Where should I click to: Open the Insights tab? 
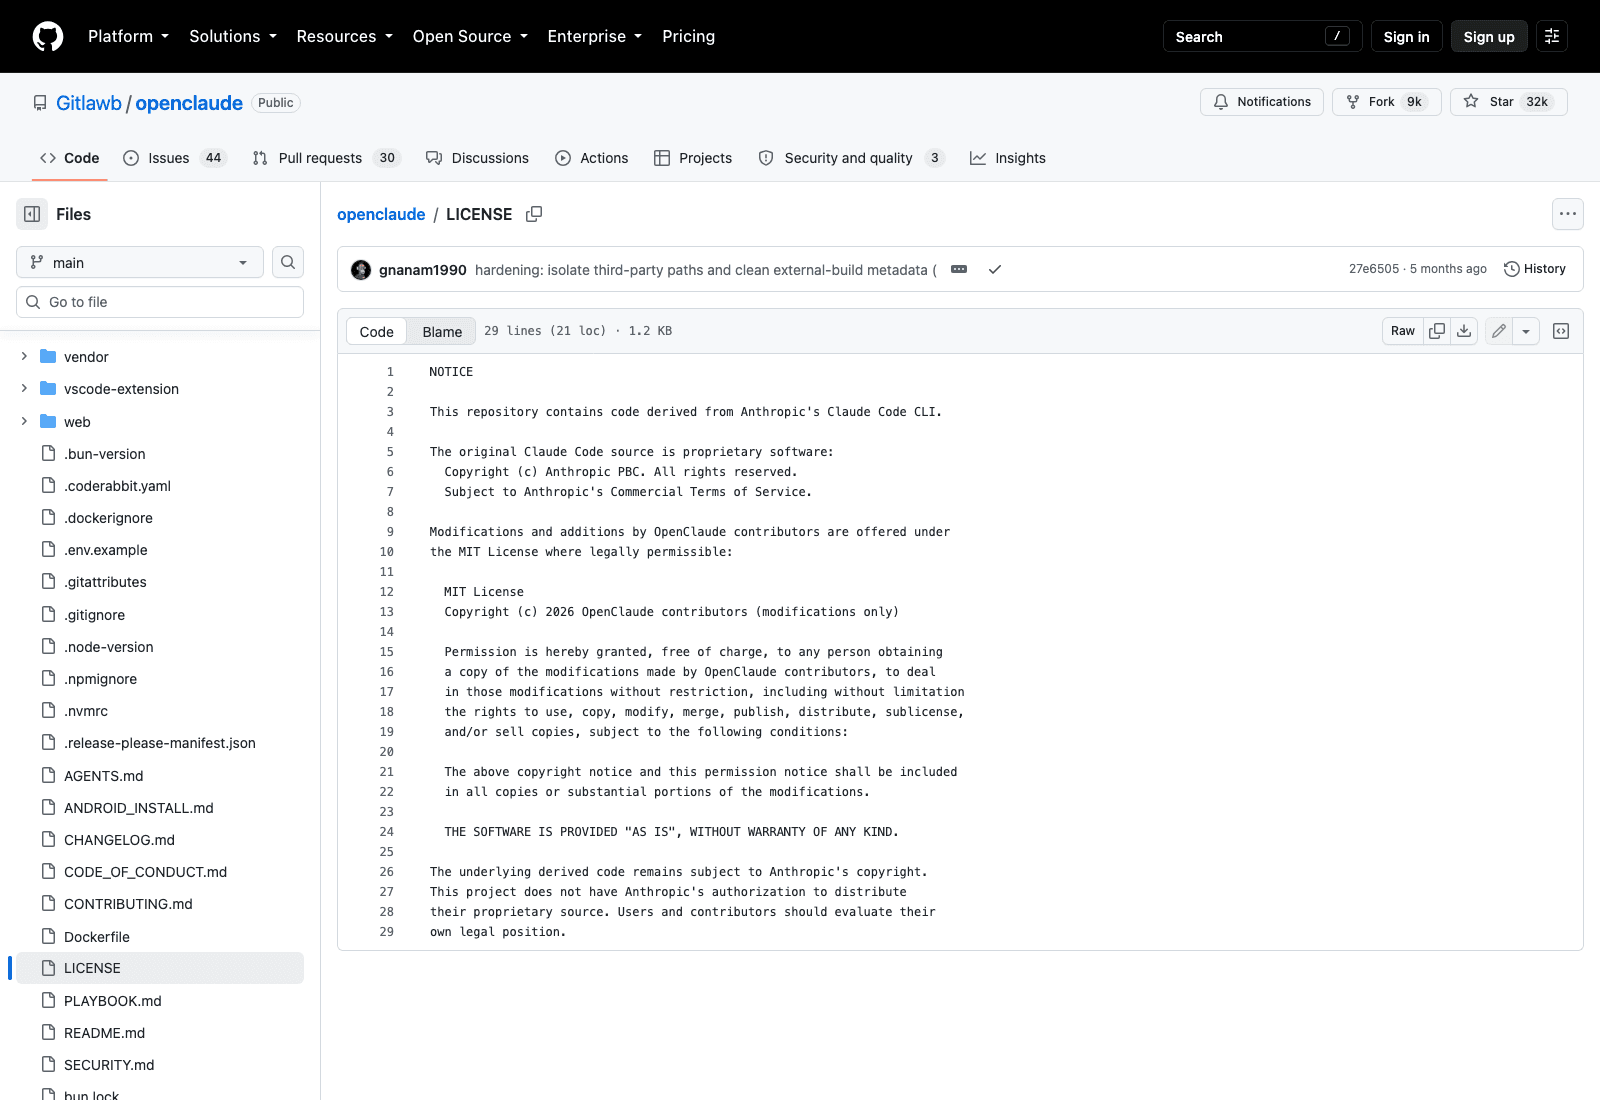pos(1008,158)
